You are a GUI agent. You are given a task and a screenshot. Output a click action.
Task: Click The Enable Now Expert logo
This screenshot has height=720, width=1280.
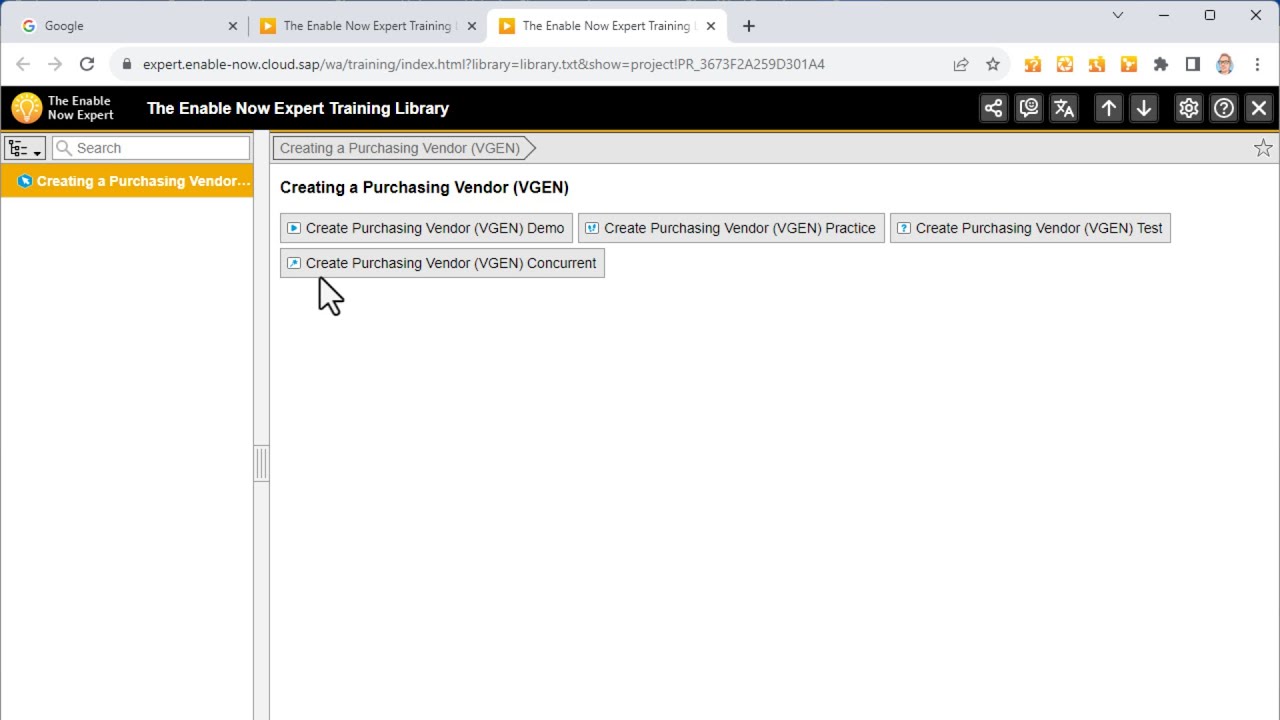[62, 108]
